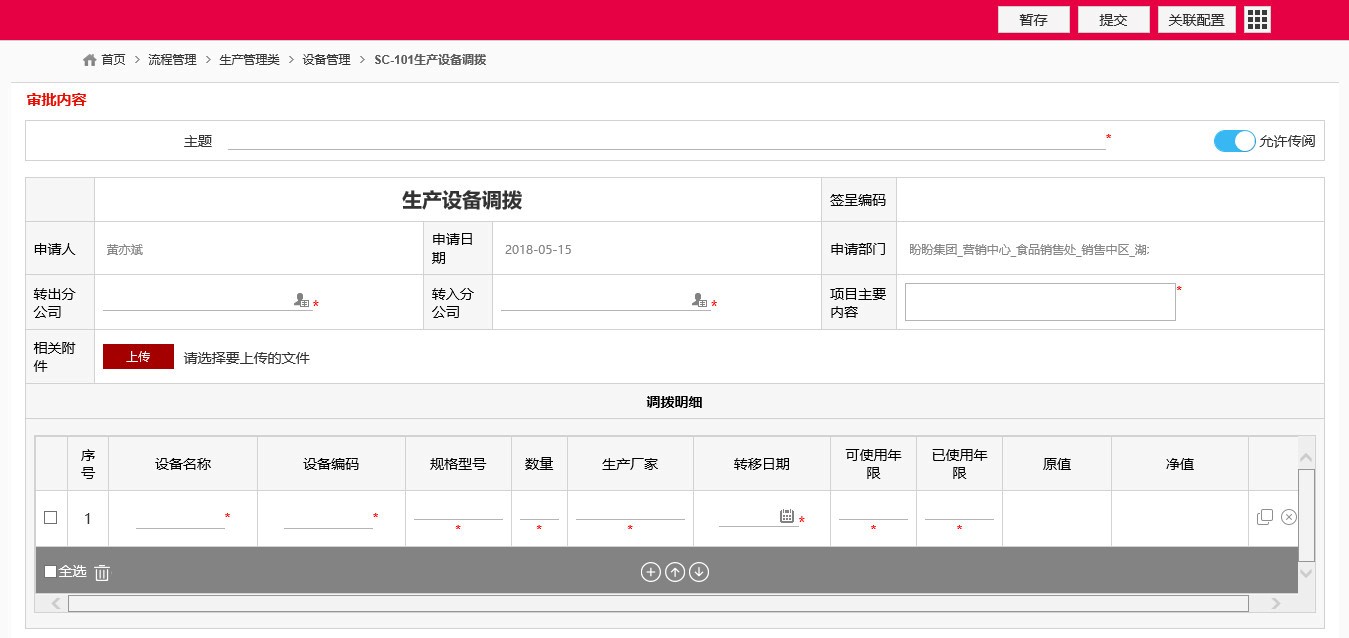Open calendar picker for 转移日期
The image size is (1349, 638).
[x=787, y=516]
